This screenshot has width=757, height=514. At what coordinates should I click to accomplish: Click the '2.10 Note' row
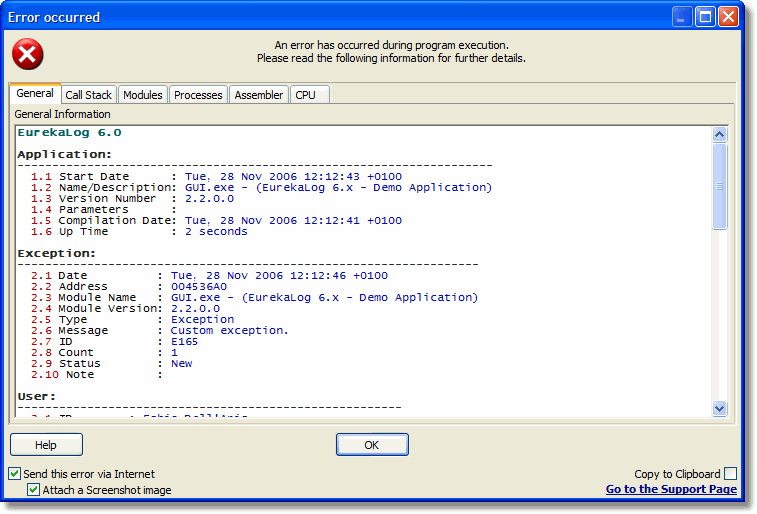click(x=97, y=375)
